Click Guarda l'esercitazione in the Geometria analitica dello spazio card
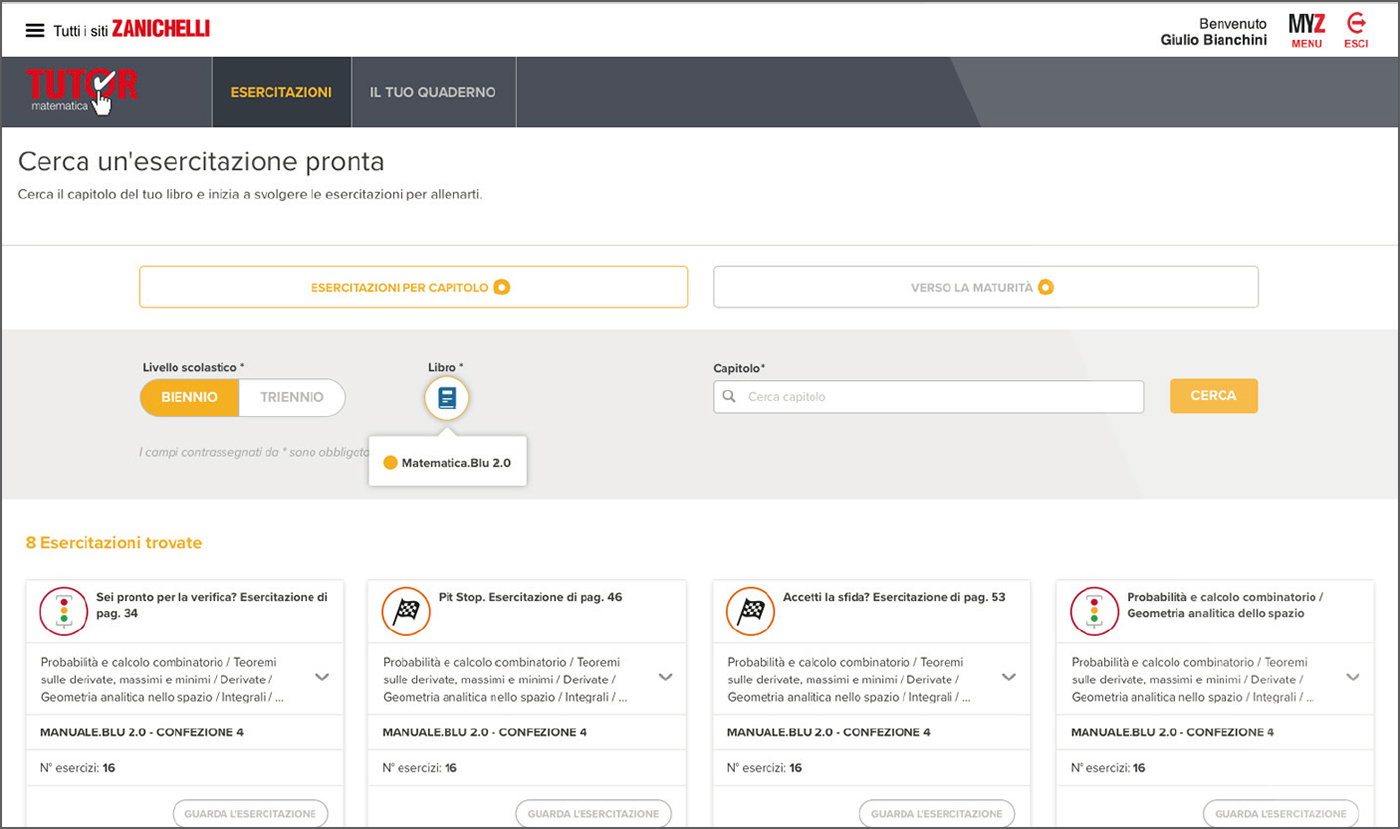This screenshot has height=829, width=1400. (1281, 813)
